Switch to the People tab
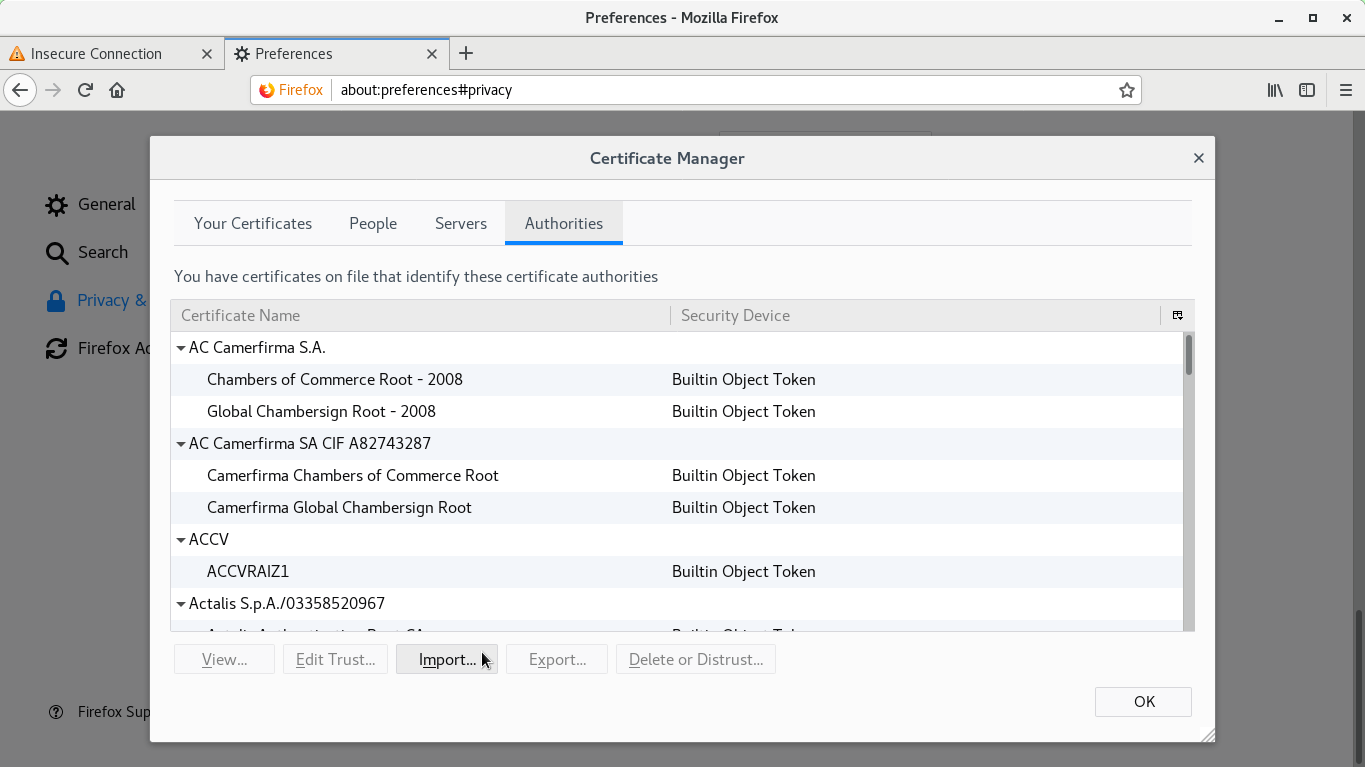 tap(372, 223)
